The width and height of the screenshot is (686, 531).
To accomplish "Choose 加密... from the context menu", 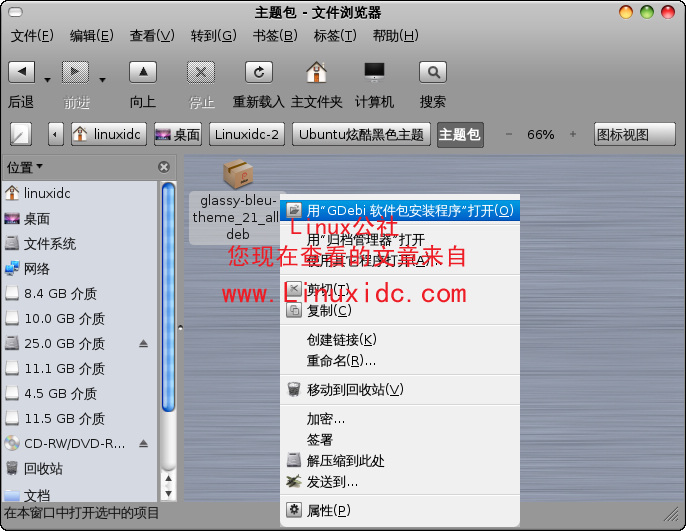I will click(x=399, y=419).
